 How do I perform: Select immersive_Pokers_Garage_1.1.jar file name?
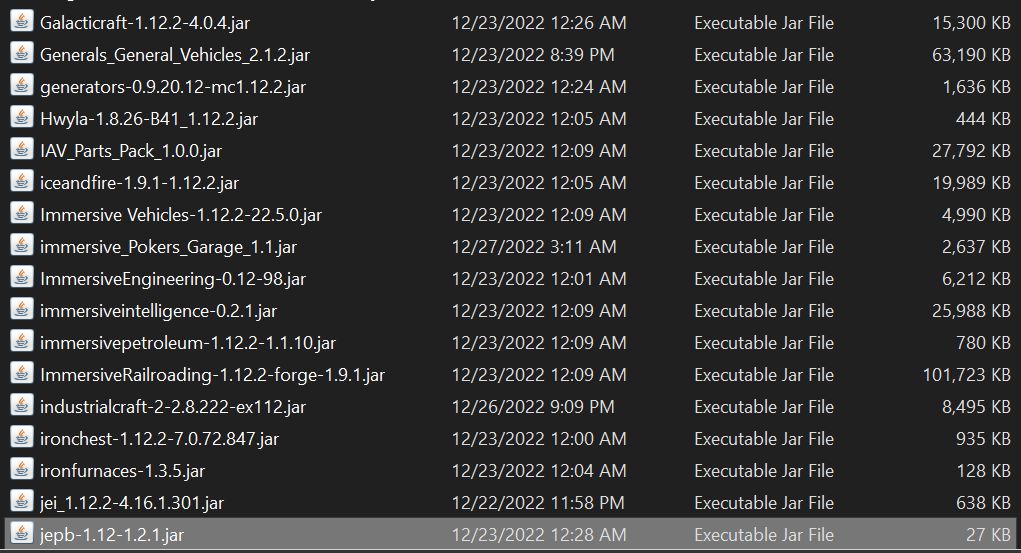click(x=168, y=247)
